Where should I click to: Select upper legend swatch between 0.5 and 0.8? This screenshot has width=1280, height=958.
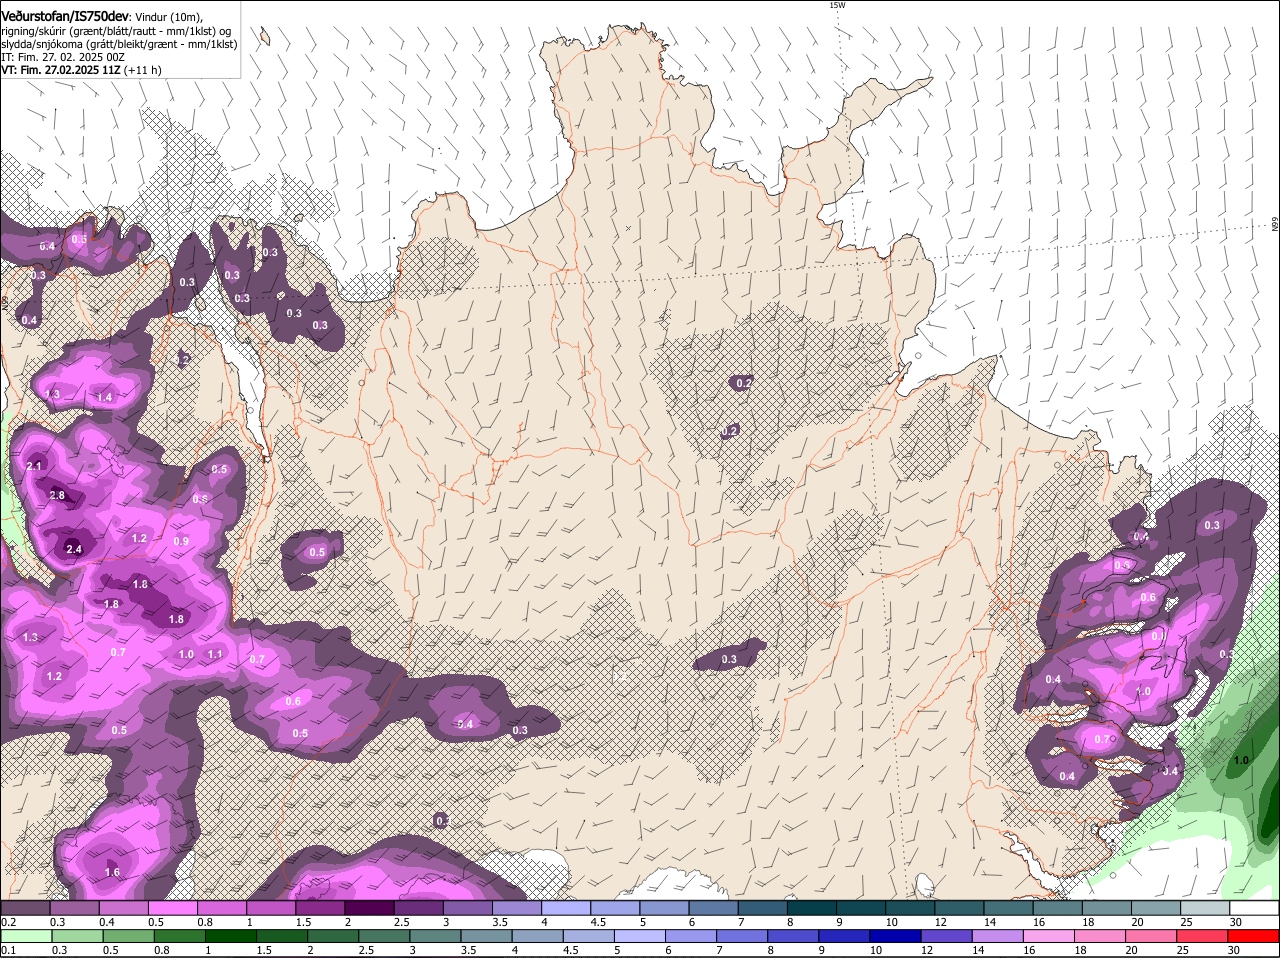[172, 907]
